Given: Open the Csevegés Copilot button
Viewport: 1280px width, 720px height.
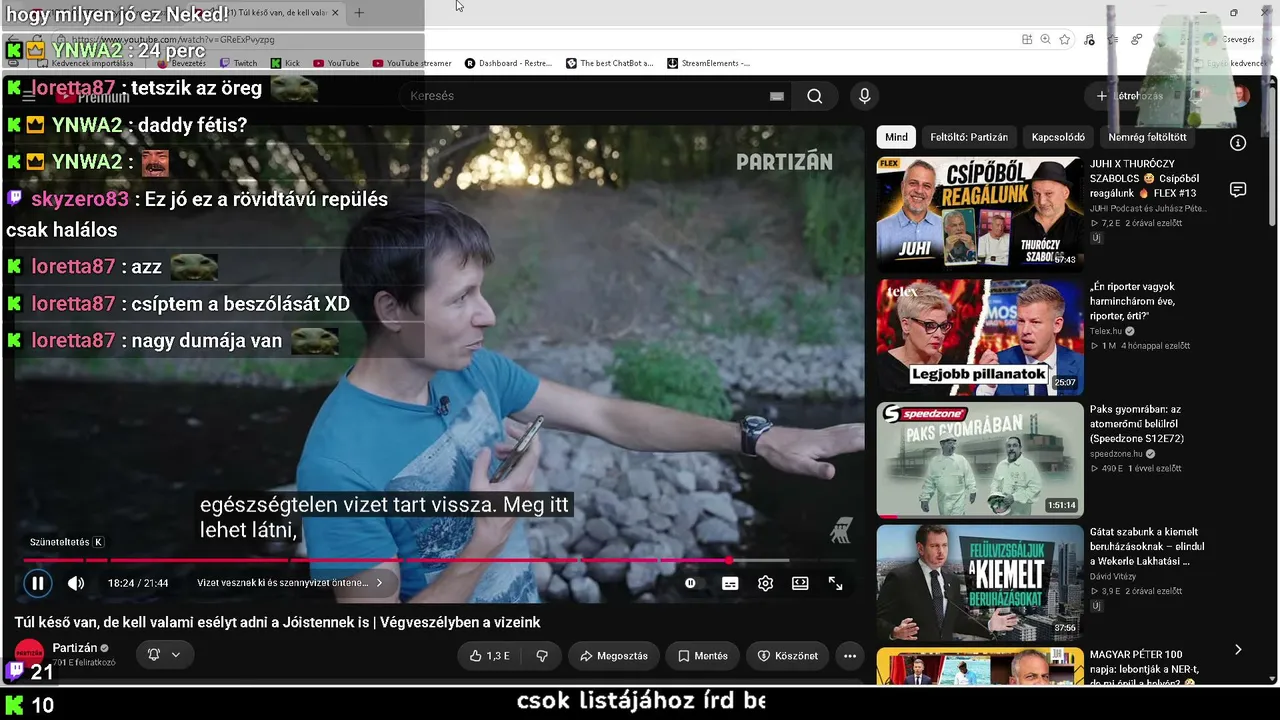Looking at the screenshot, I should pos(1229,40).
